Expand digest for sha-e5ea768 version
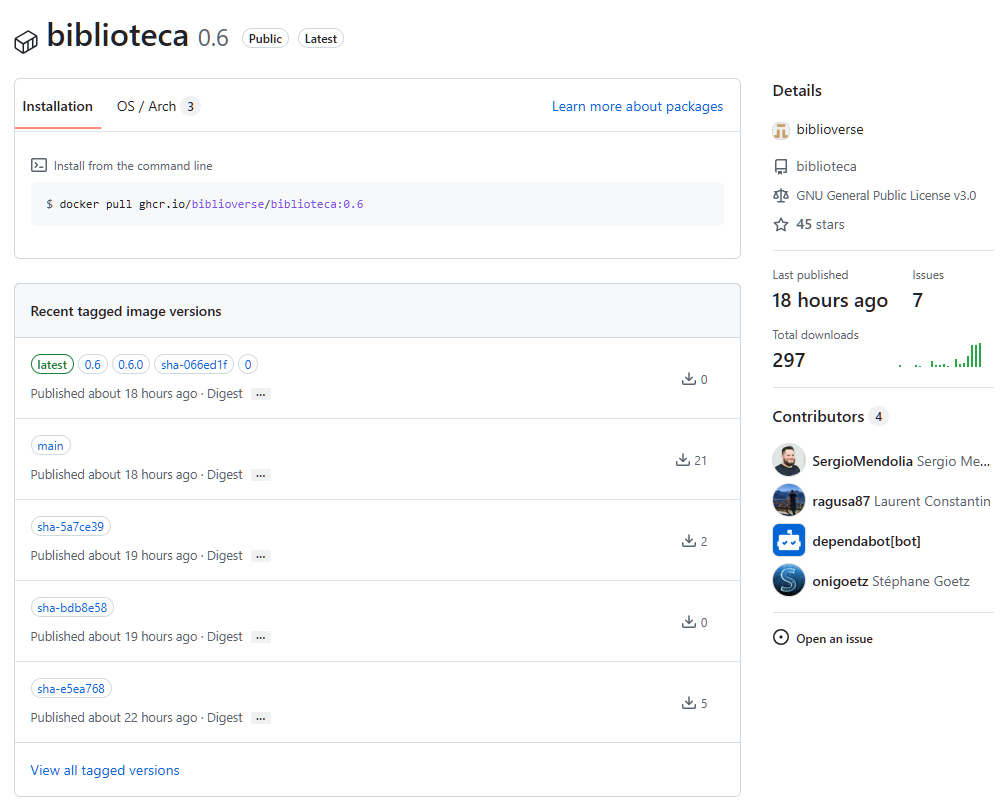 261,718
